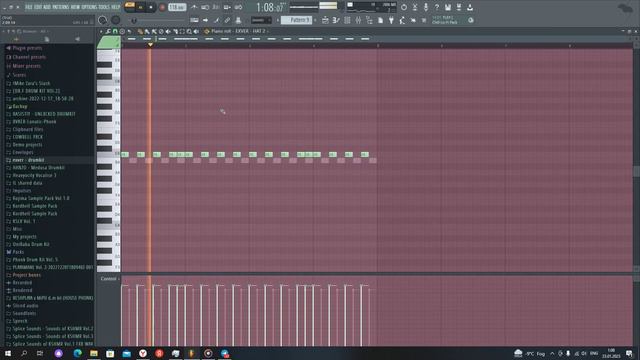Screen dimensions: 640x360
Task: Toggle the red Record button
Action: pyautogui.click(x=162, y=7)
